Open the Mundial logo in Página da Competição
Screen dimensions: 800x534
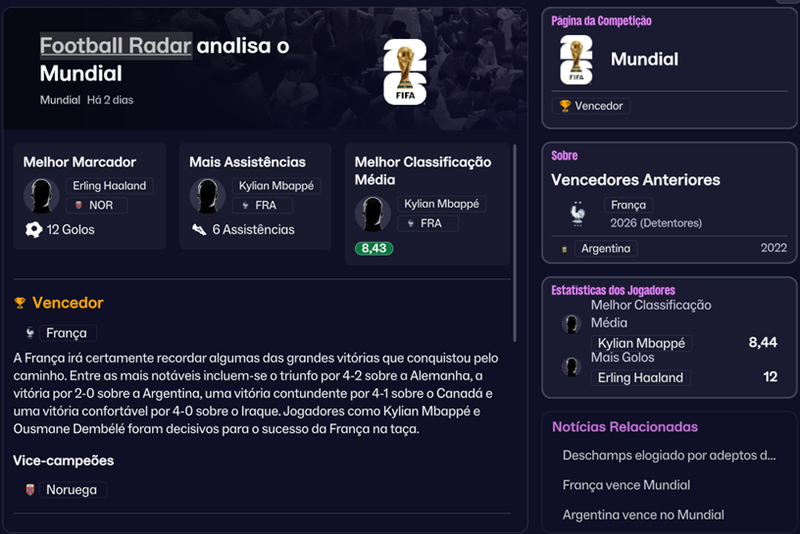[576, 60]
